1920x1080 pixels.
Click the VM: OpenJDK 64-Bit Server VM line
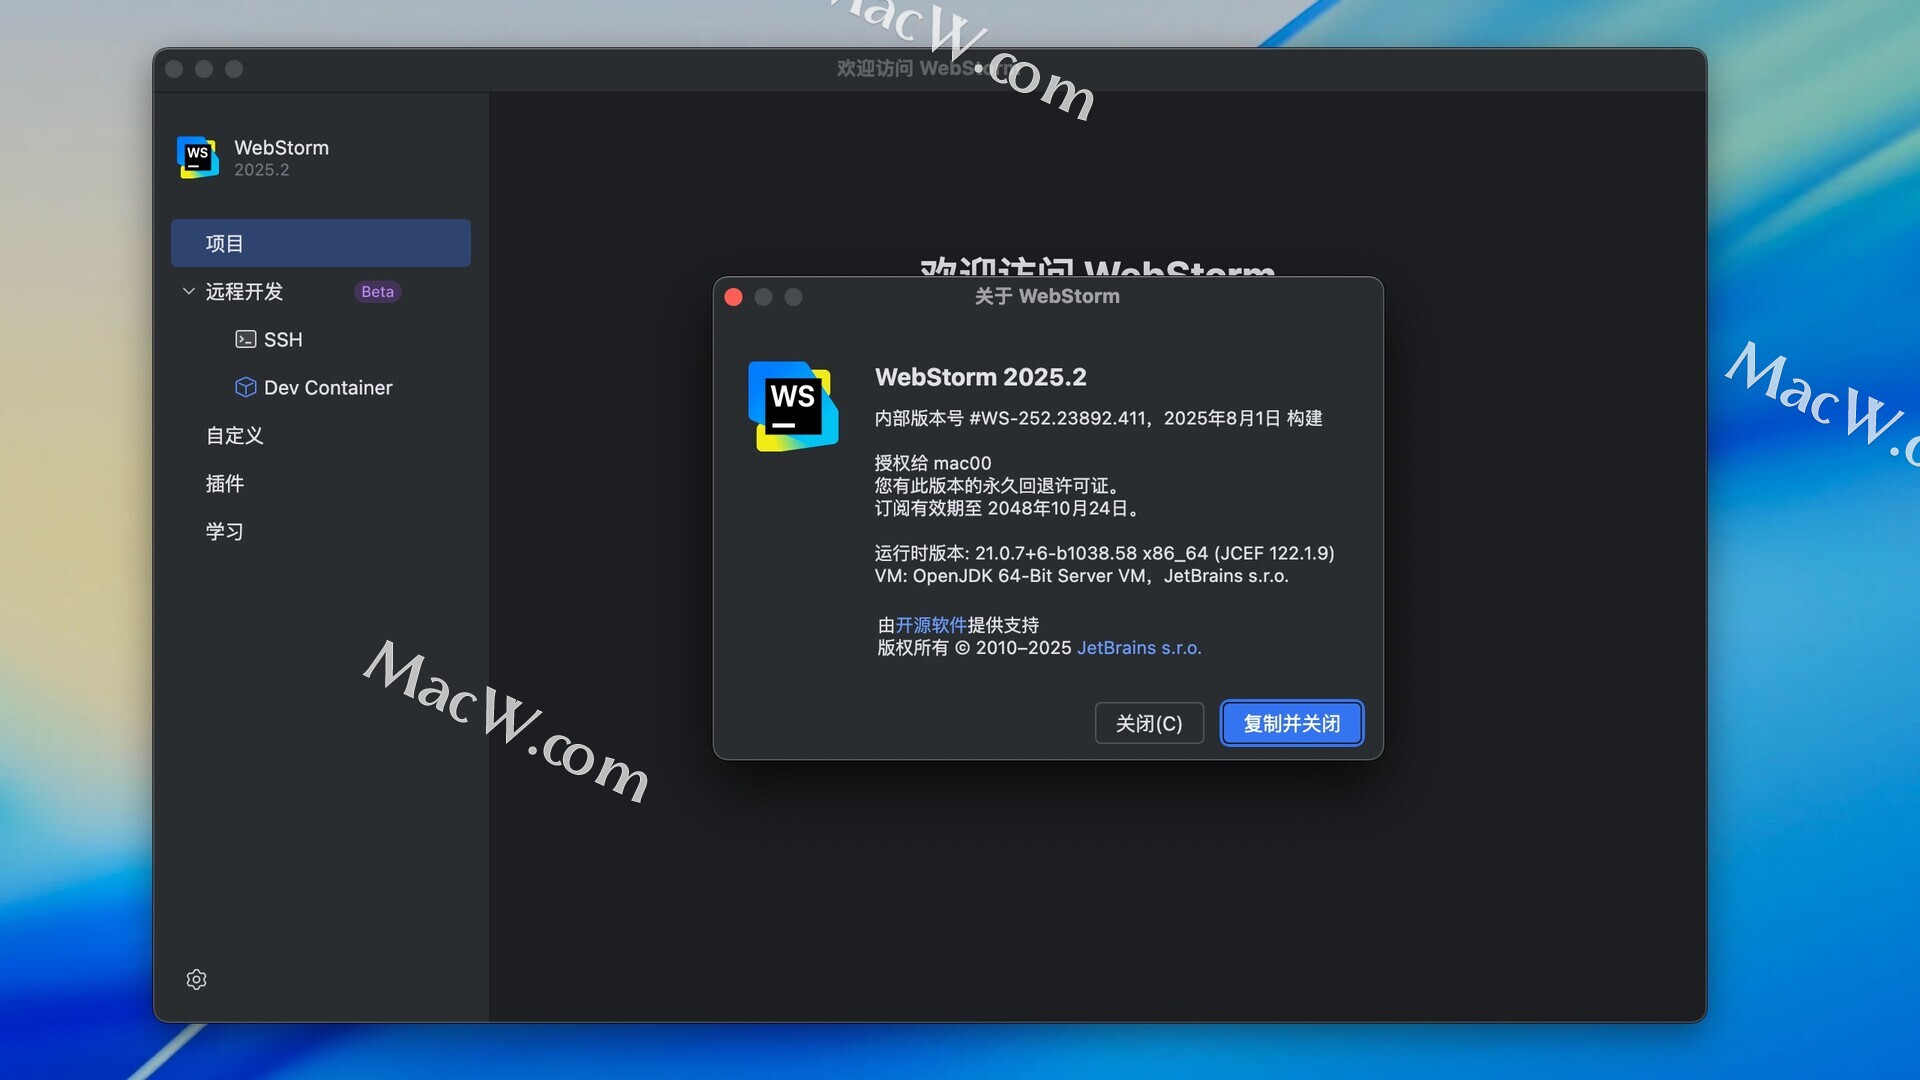coord(1081,576)
